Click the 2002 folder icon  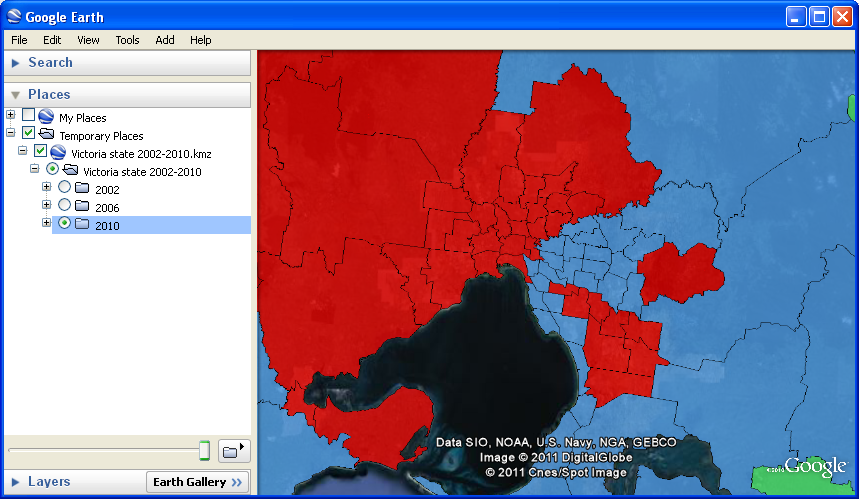coord(82,188)
